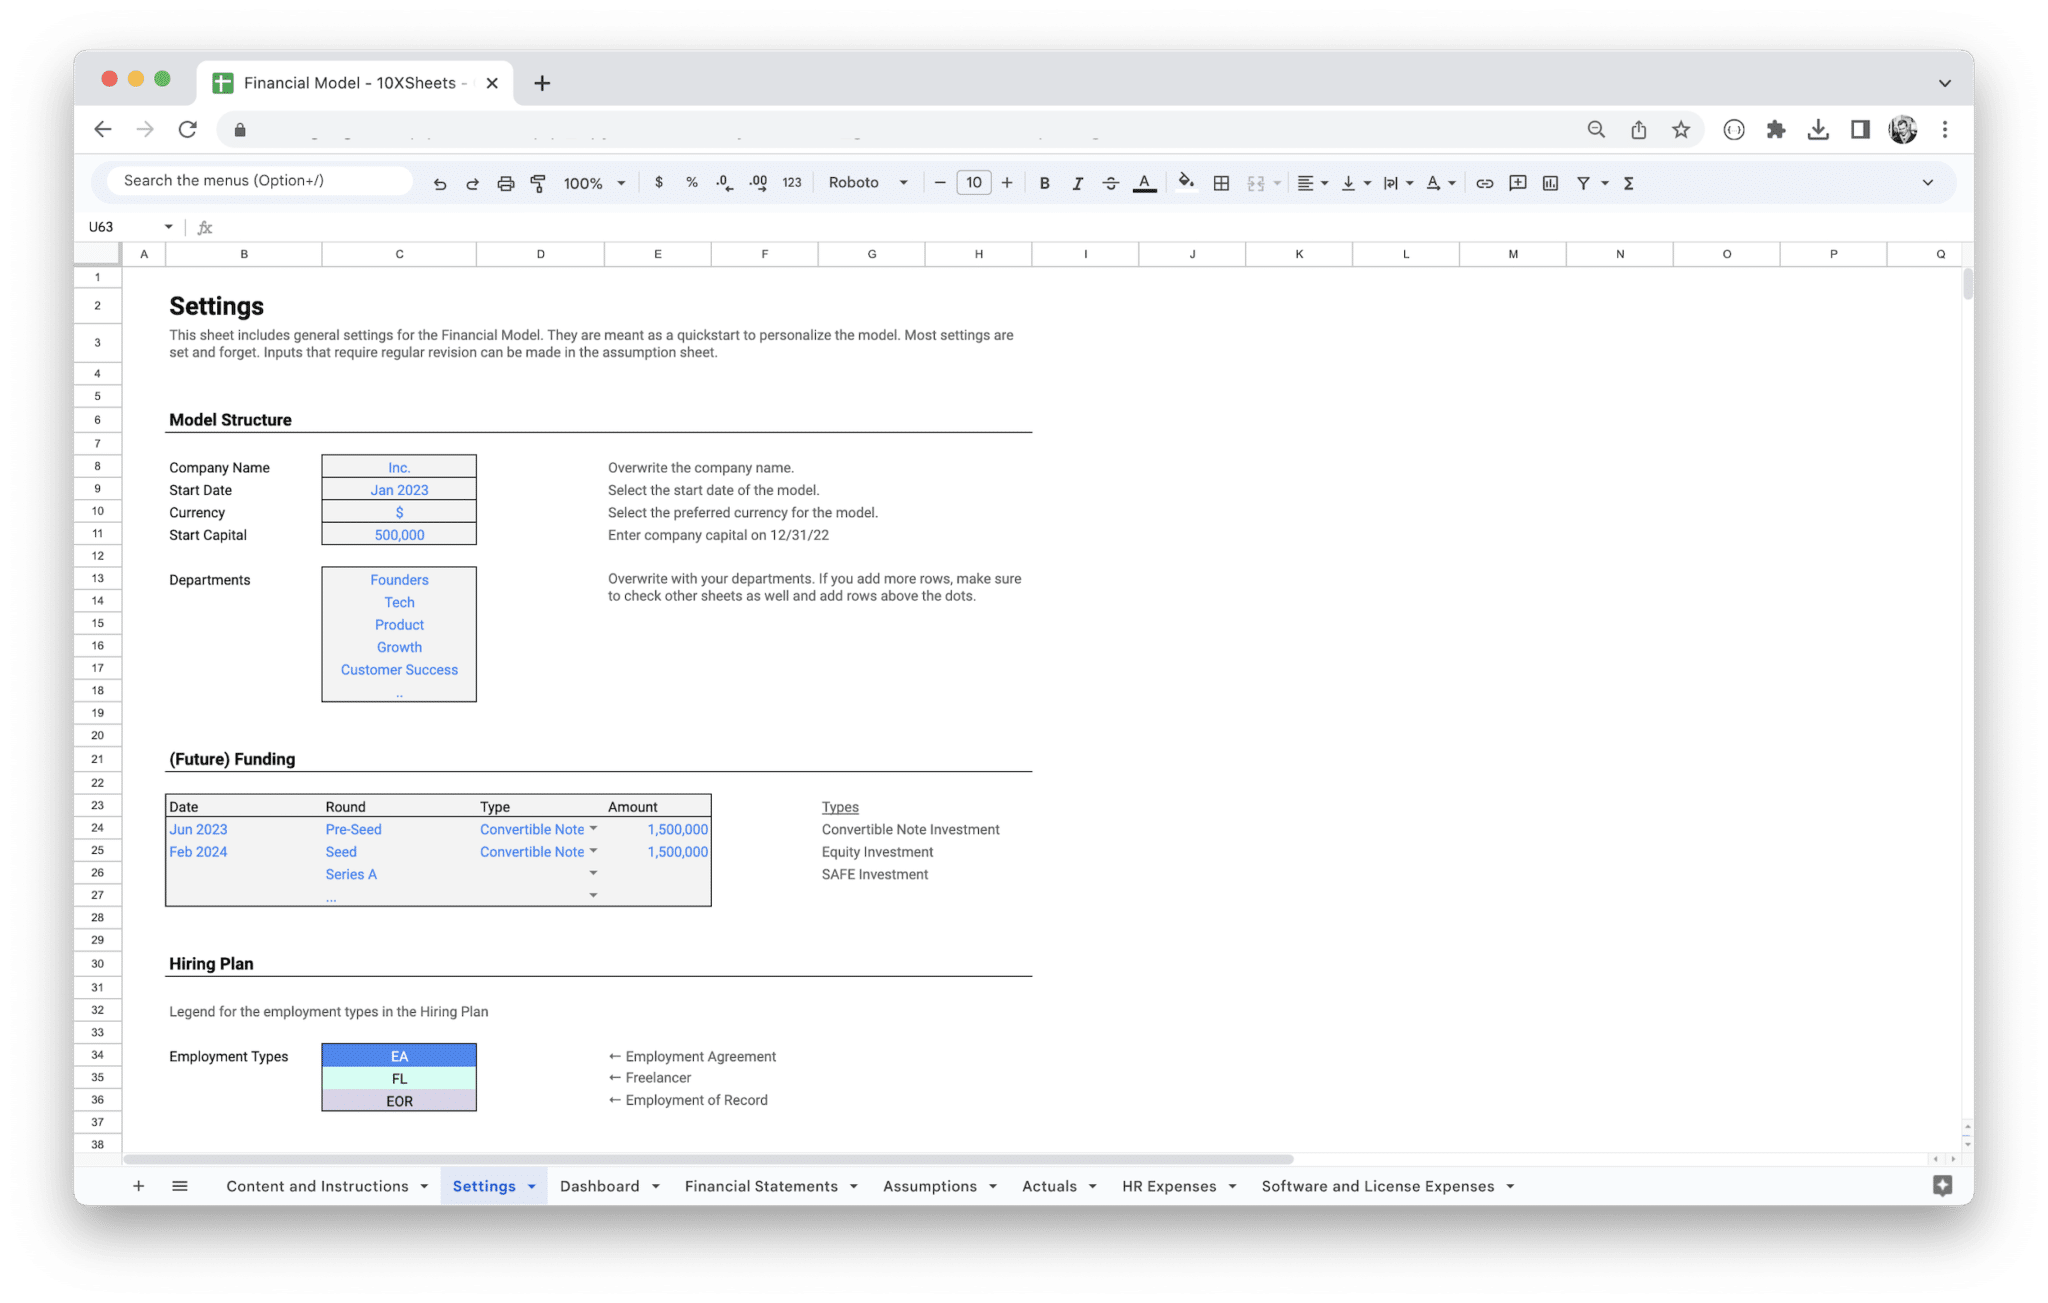The image size is (2048, 1303).
Task: Open all sheets list menu
Action: 180,1186
